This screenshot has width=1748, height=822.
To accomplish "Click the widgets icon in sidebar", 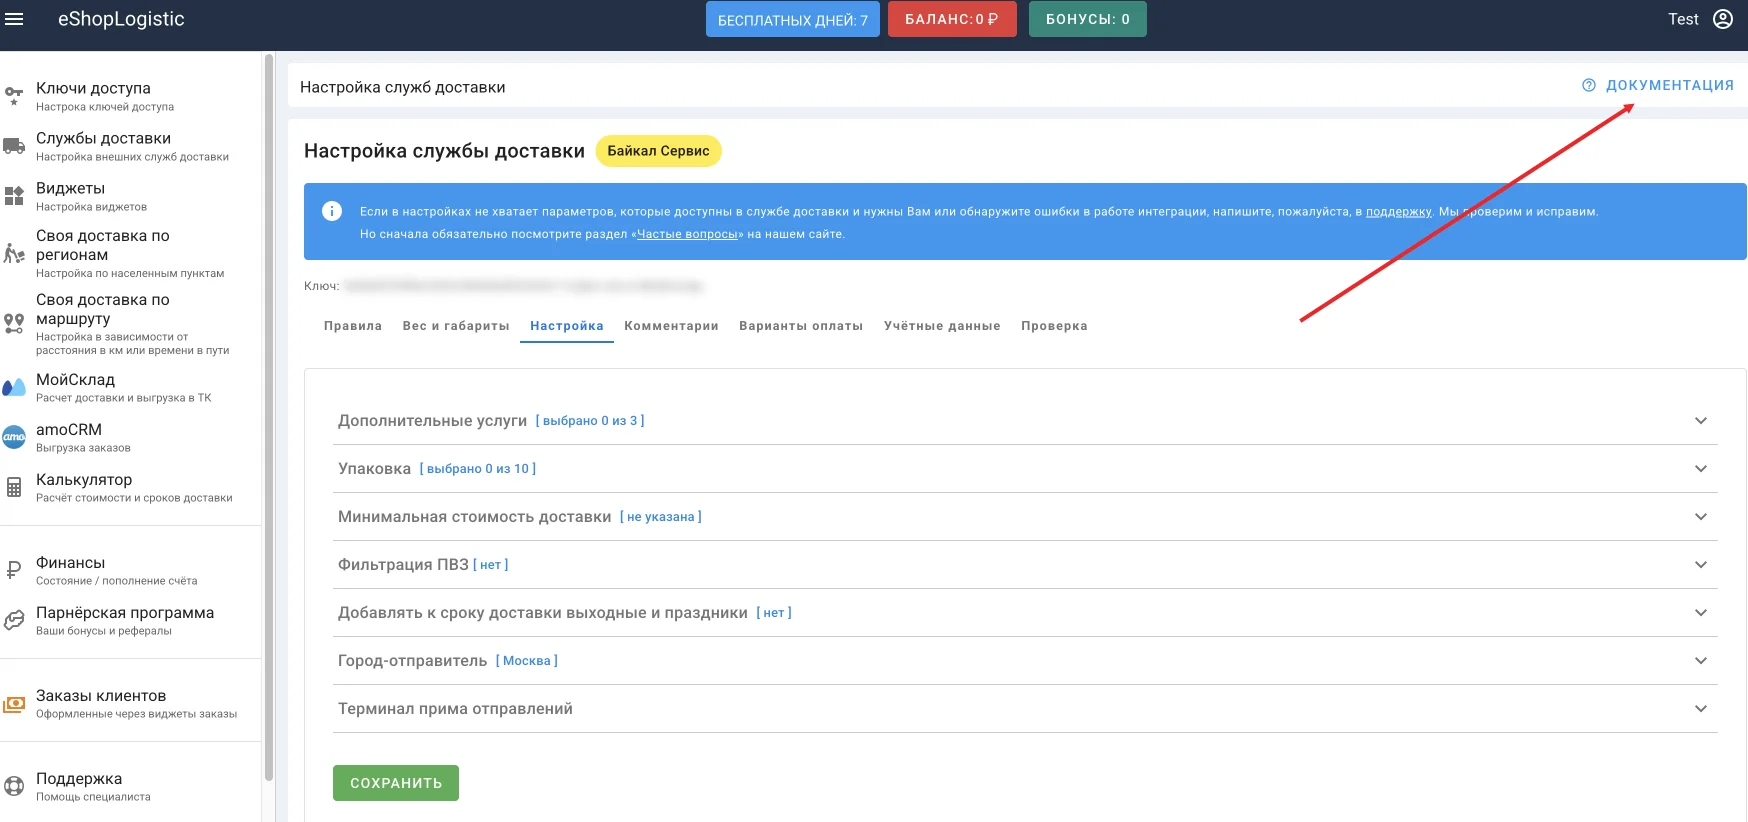I will pyautogui.click(x=14, y=196).
